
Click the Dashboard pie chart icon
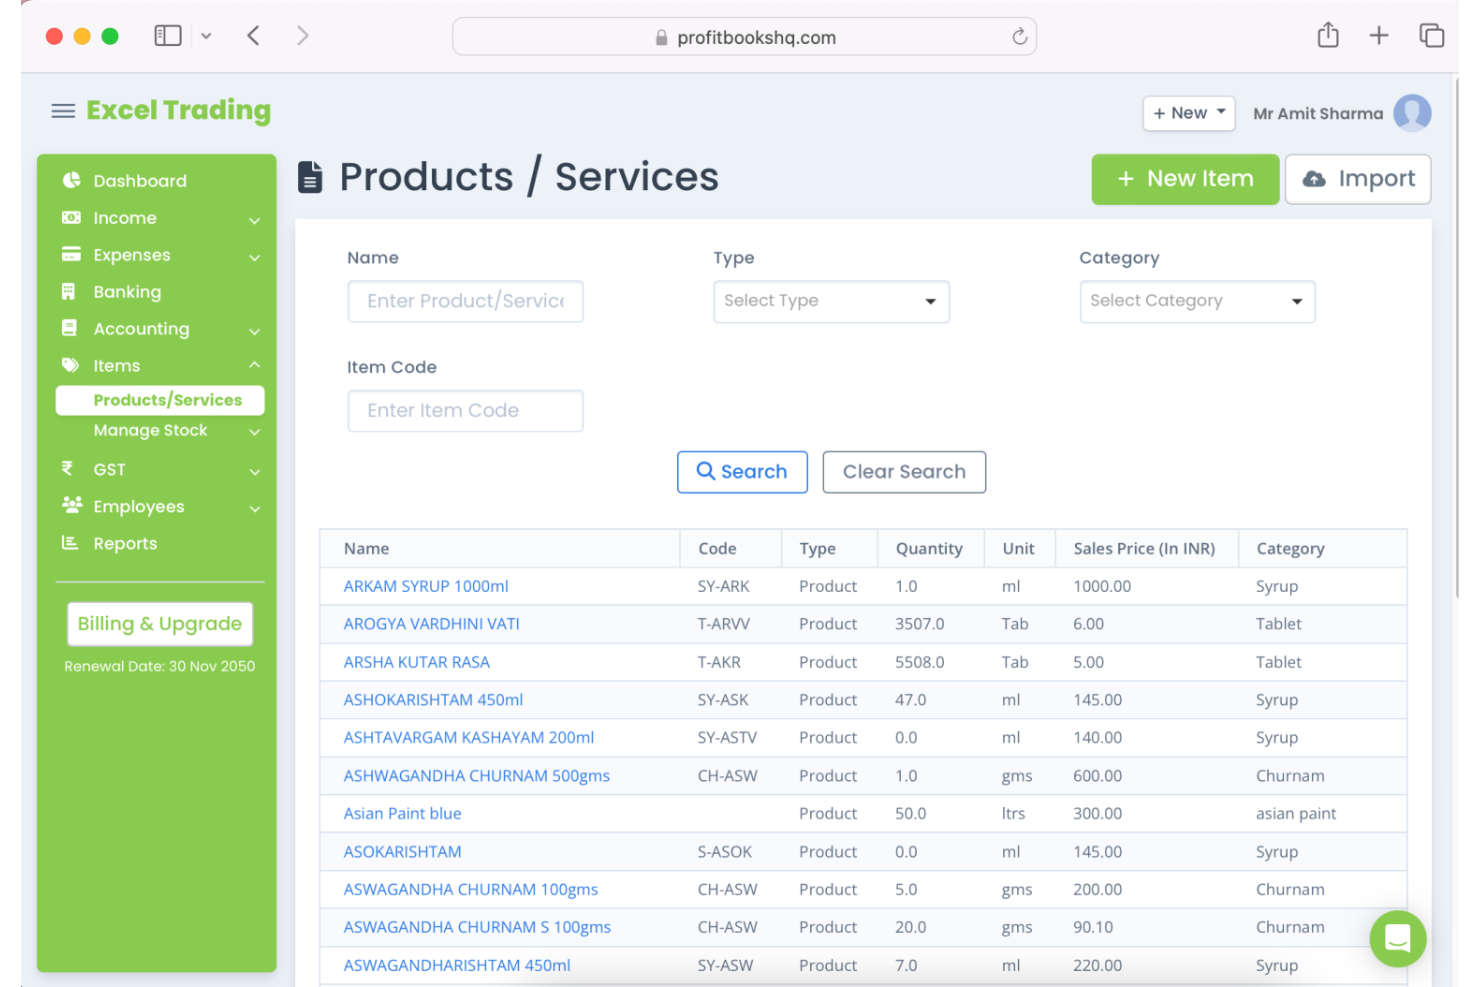(71, 180)
